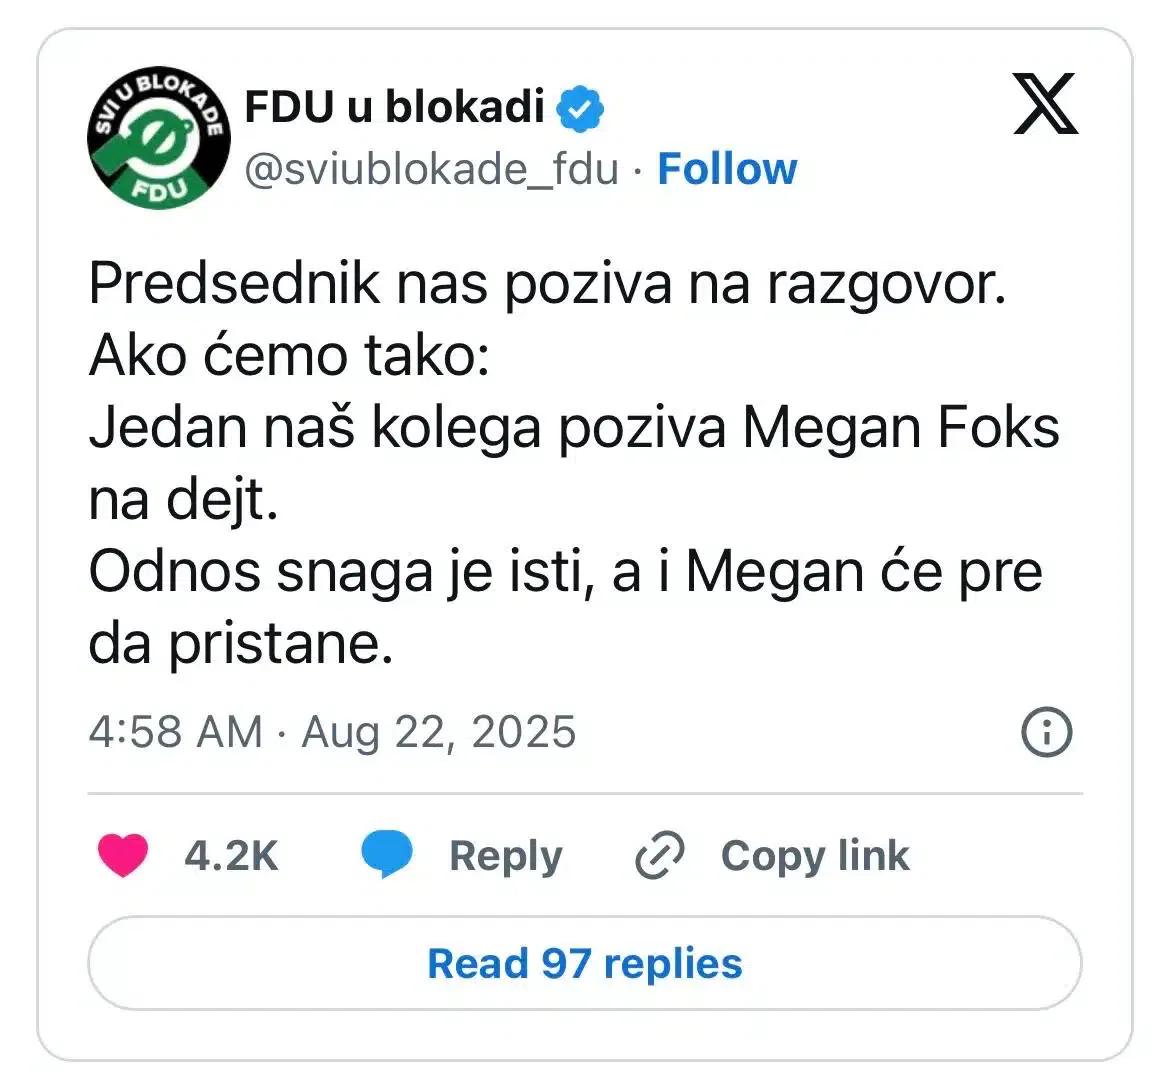Click the Ako ćemo tako line
The image size is (1170, 1085).
[289, 356]
